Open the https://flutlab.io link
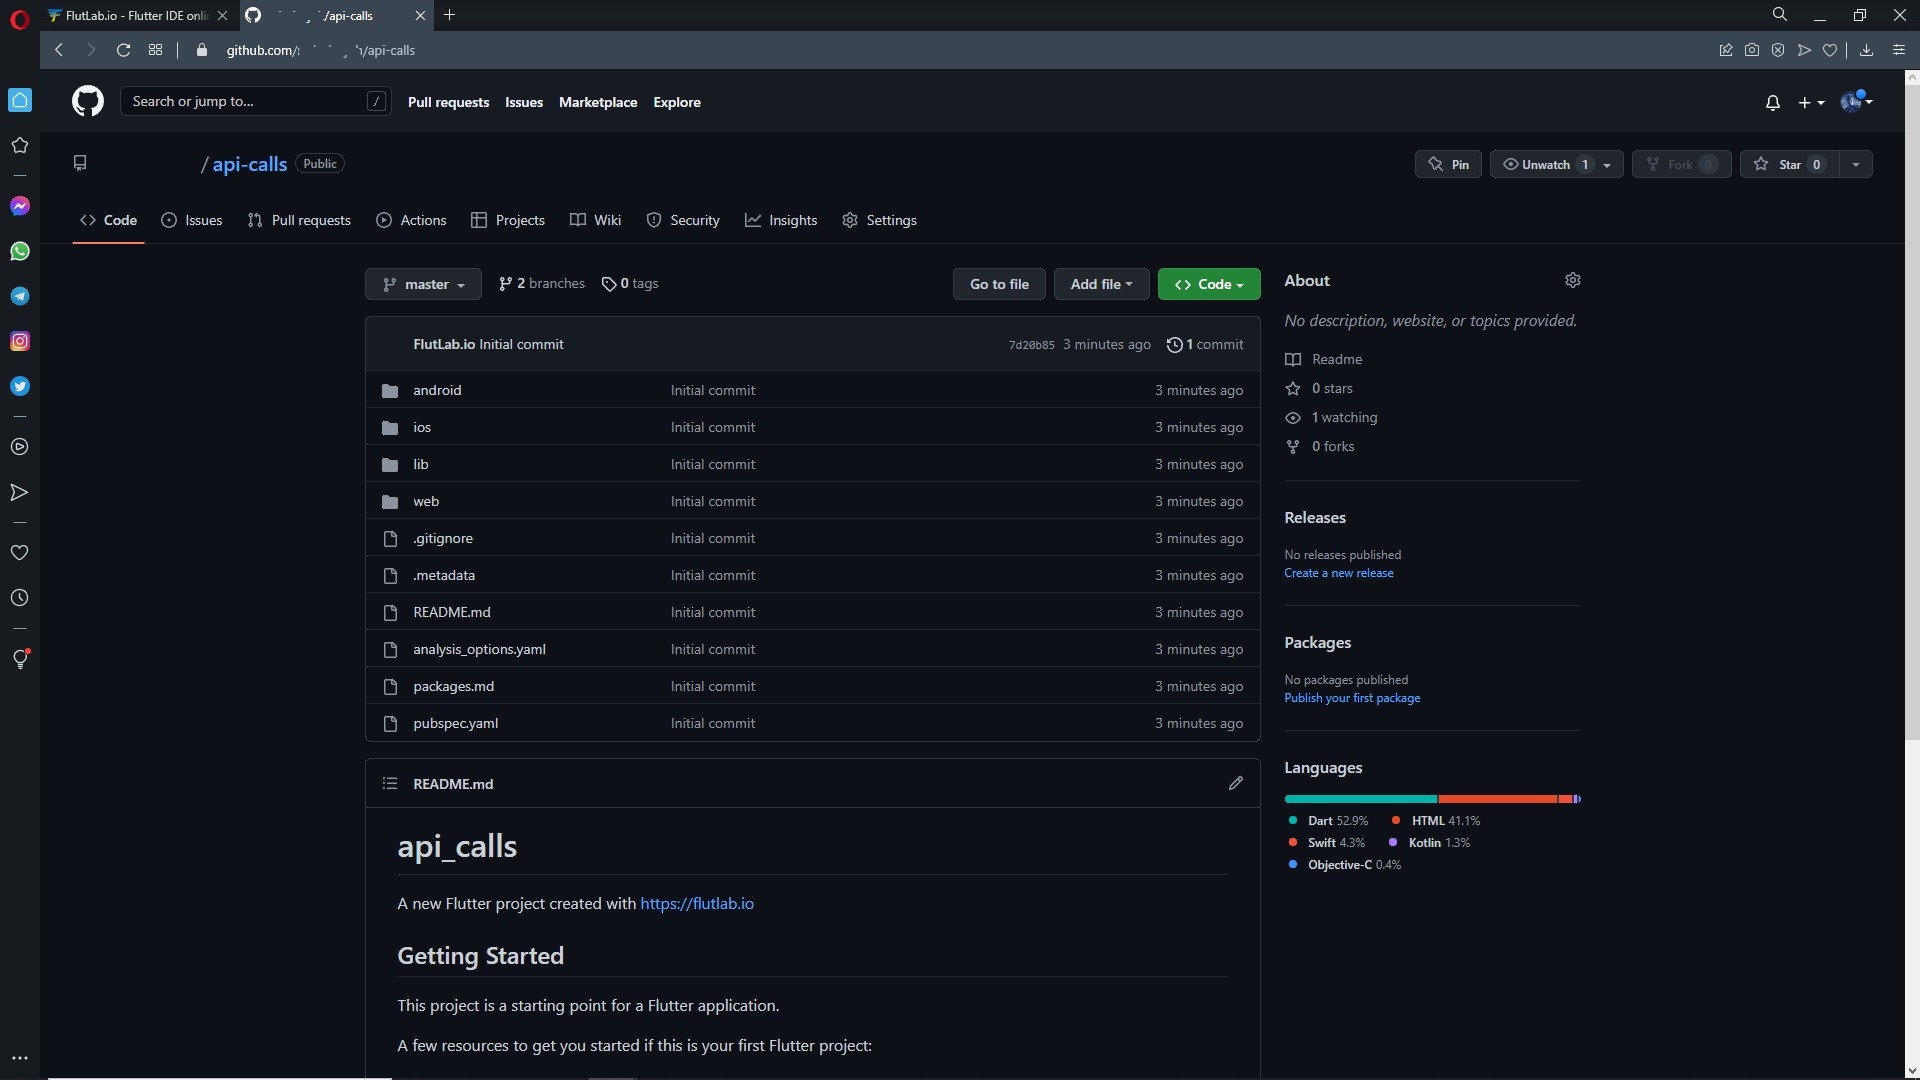The image size is (1920, 1080). pos(697,903)
